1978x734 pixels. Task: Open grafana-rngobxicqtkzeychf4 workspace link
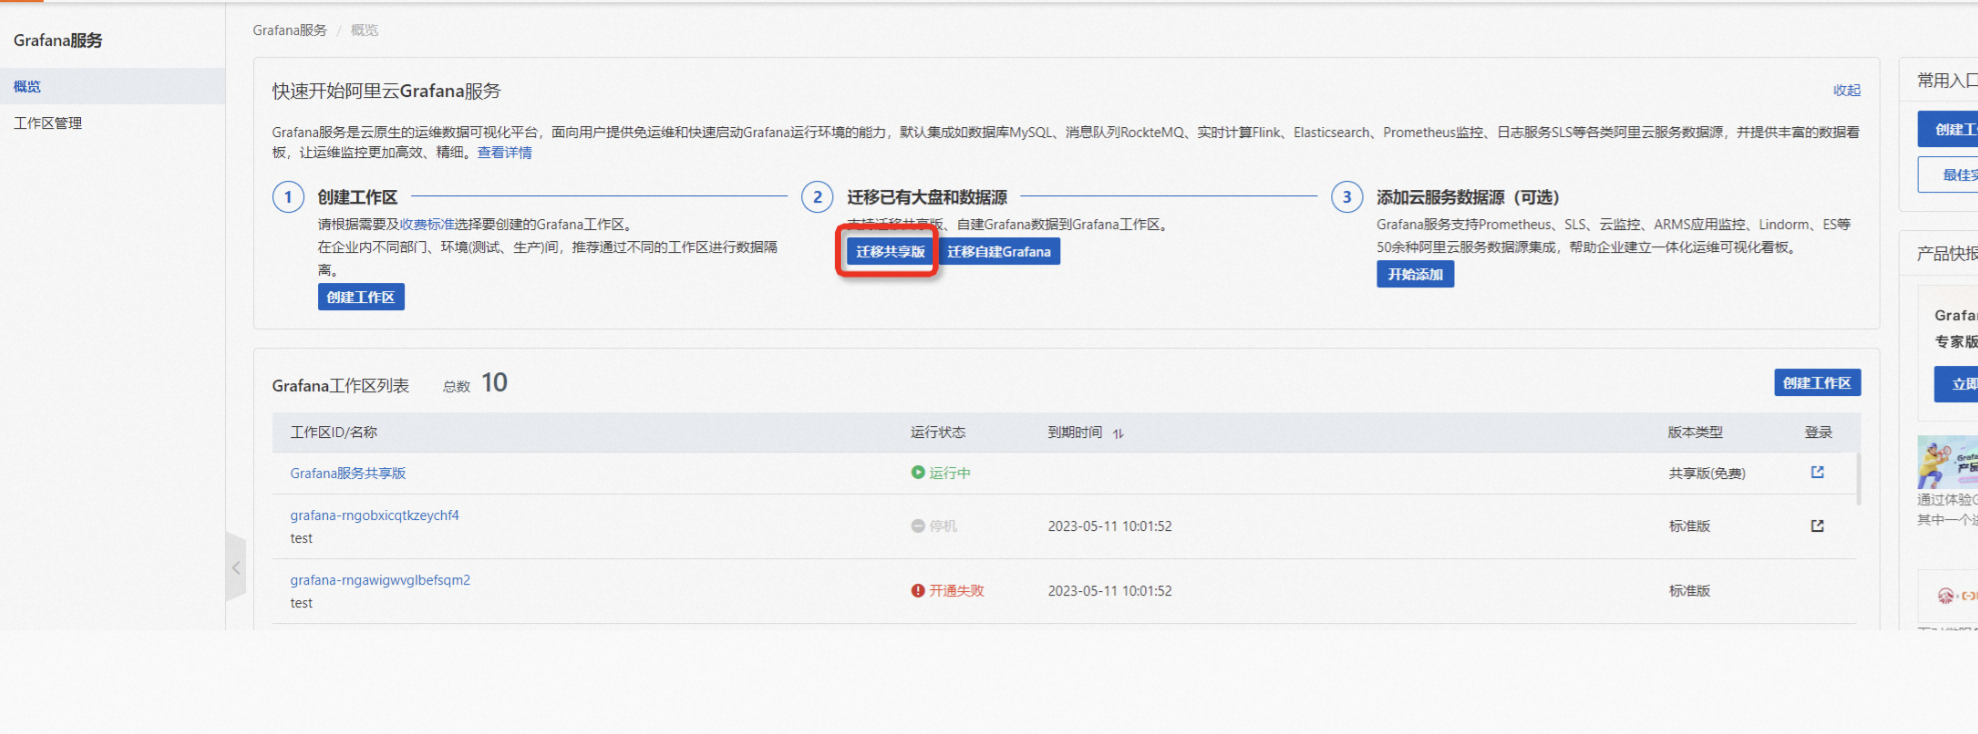(x=374, y=515)
